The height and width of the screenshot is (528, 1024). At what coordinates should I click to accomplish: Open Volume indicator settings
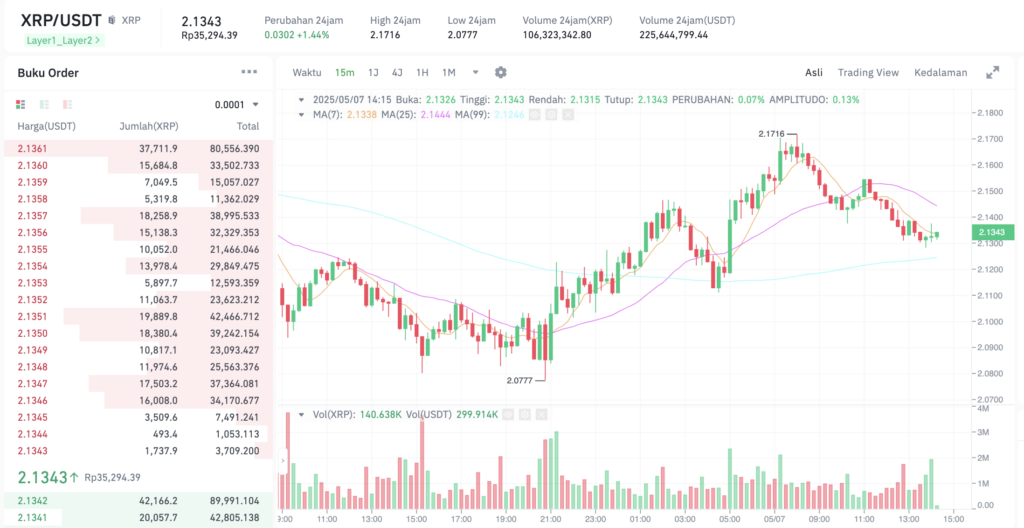point(524,414)
